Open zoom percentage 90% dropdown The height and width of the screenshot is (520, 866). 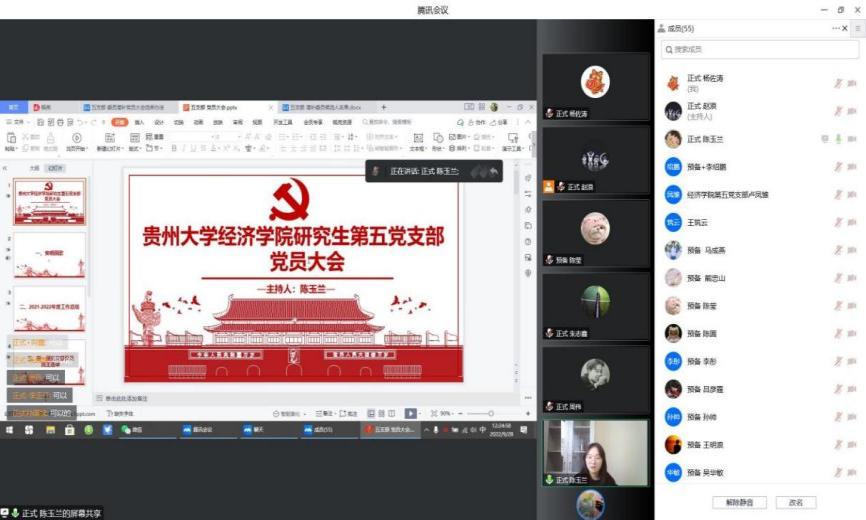pos(445,413)
